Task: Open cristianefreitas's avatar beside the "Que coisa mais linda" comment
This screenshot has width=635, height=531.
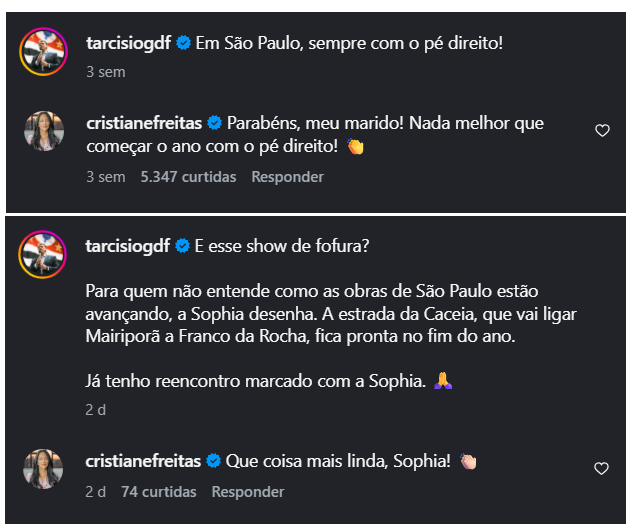Action: tap(43, 469)
